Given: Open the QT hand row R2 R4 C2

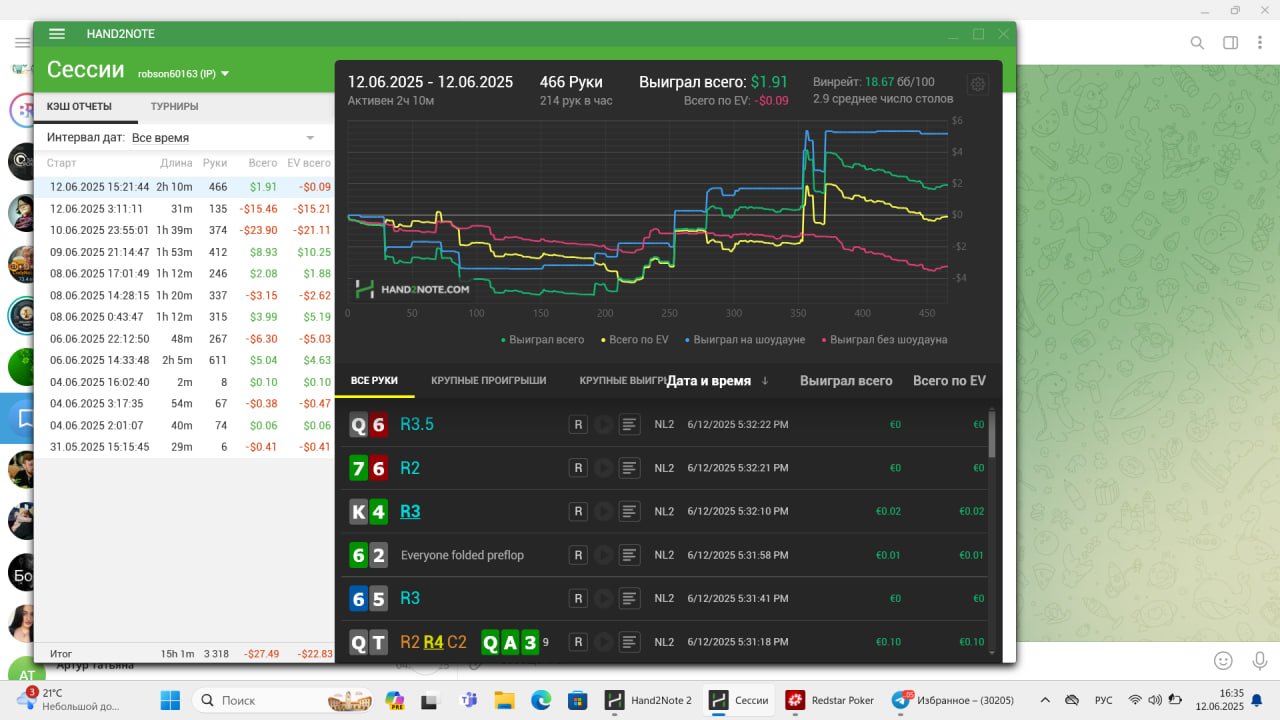Looking at the screenshot, I should click(663, 642).
